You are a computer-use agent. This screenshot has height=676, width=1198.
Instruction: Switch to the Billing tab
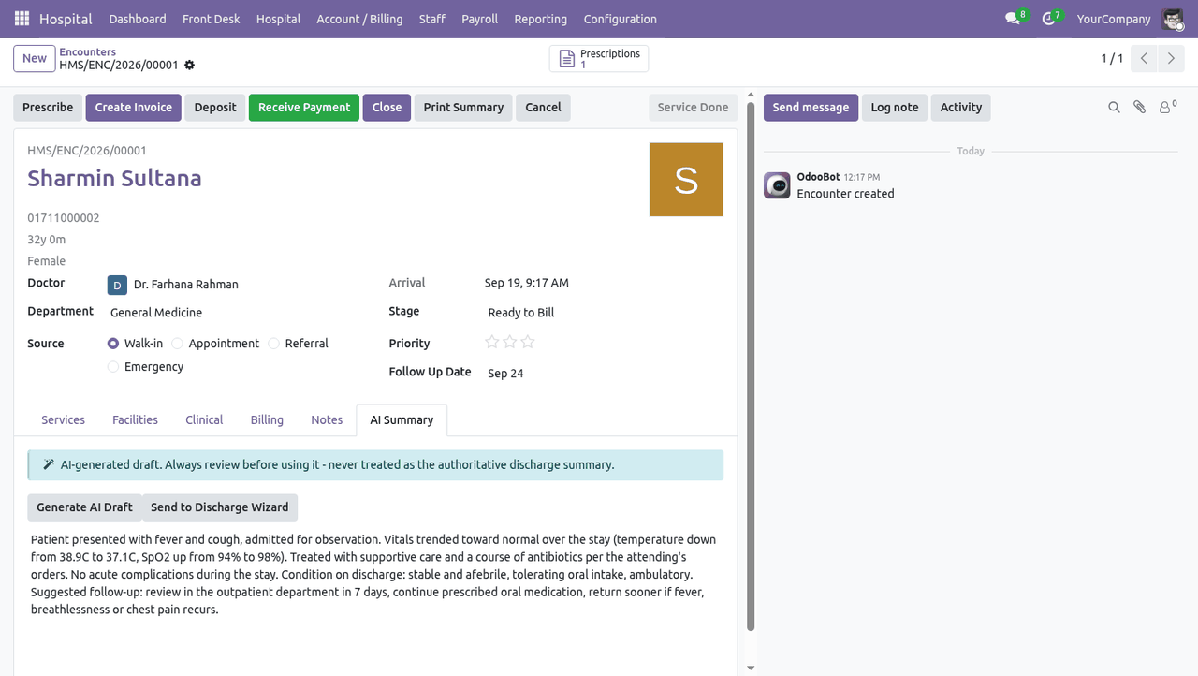(x=267, y=420)
